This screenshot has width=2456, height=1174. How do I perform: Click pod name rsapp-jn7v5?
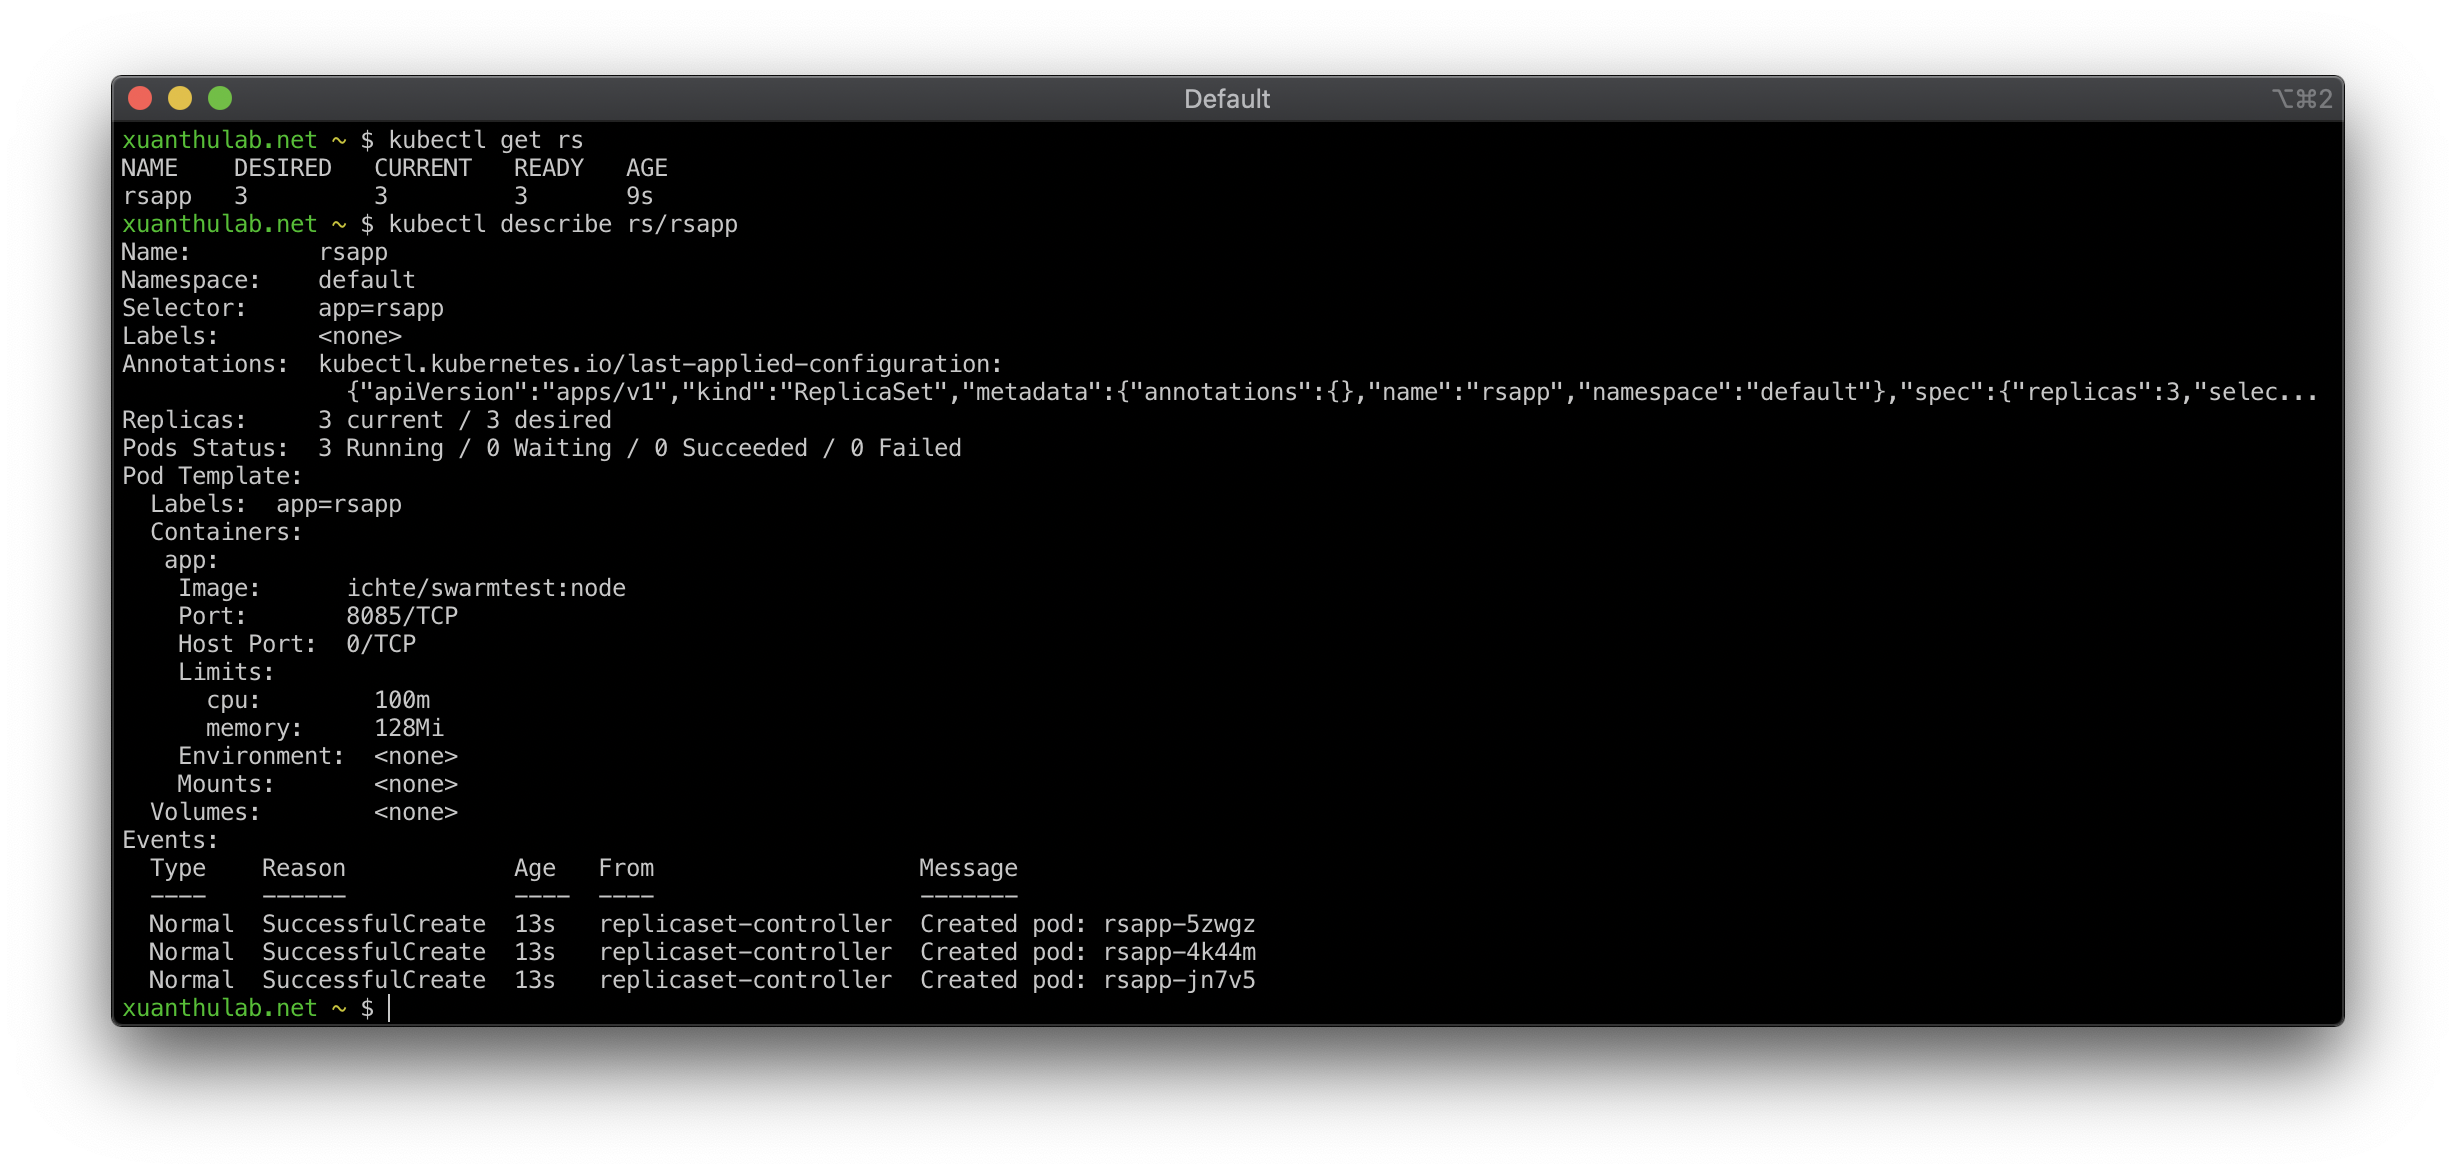click(1178, 980)
